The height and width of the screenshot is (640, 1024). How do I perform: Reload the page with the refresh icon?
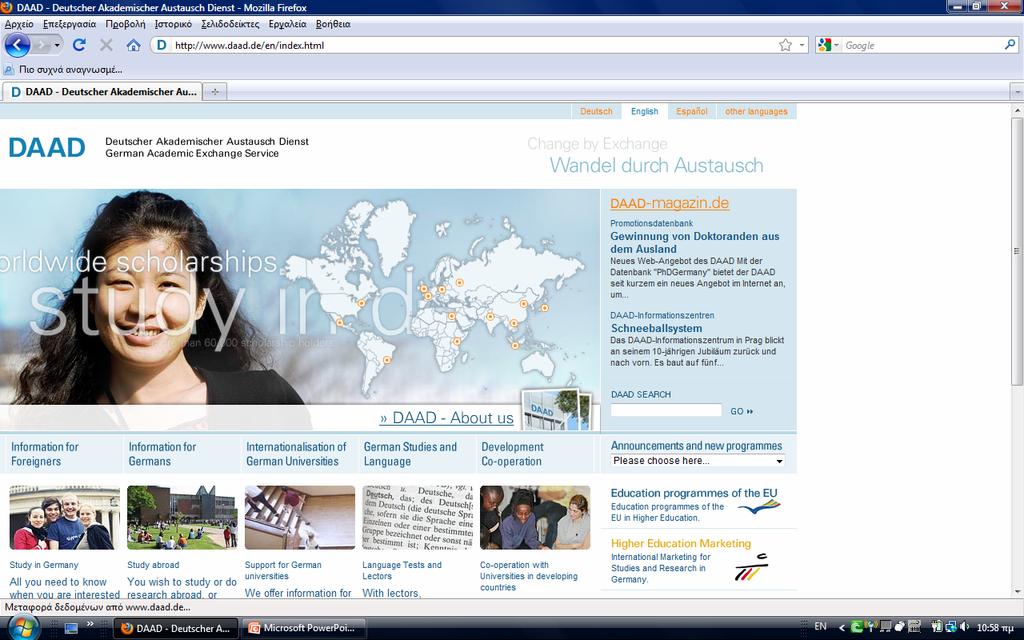coord(79,45)
